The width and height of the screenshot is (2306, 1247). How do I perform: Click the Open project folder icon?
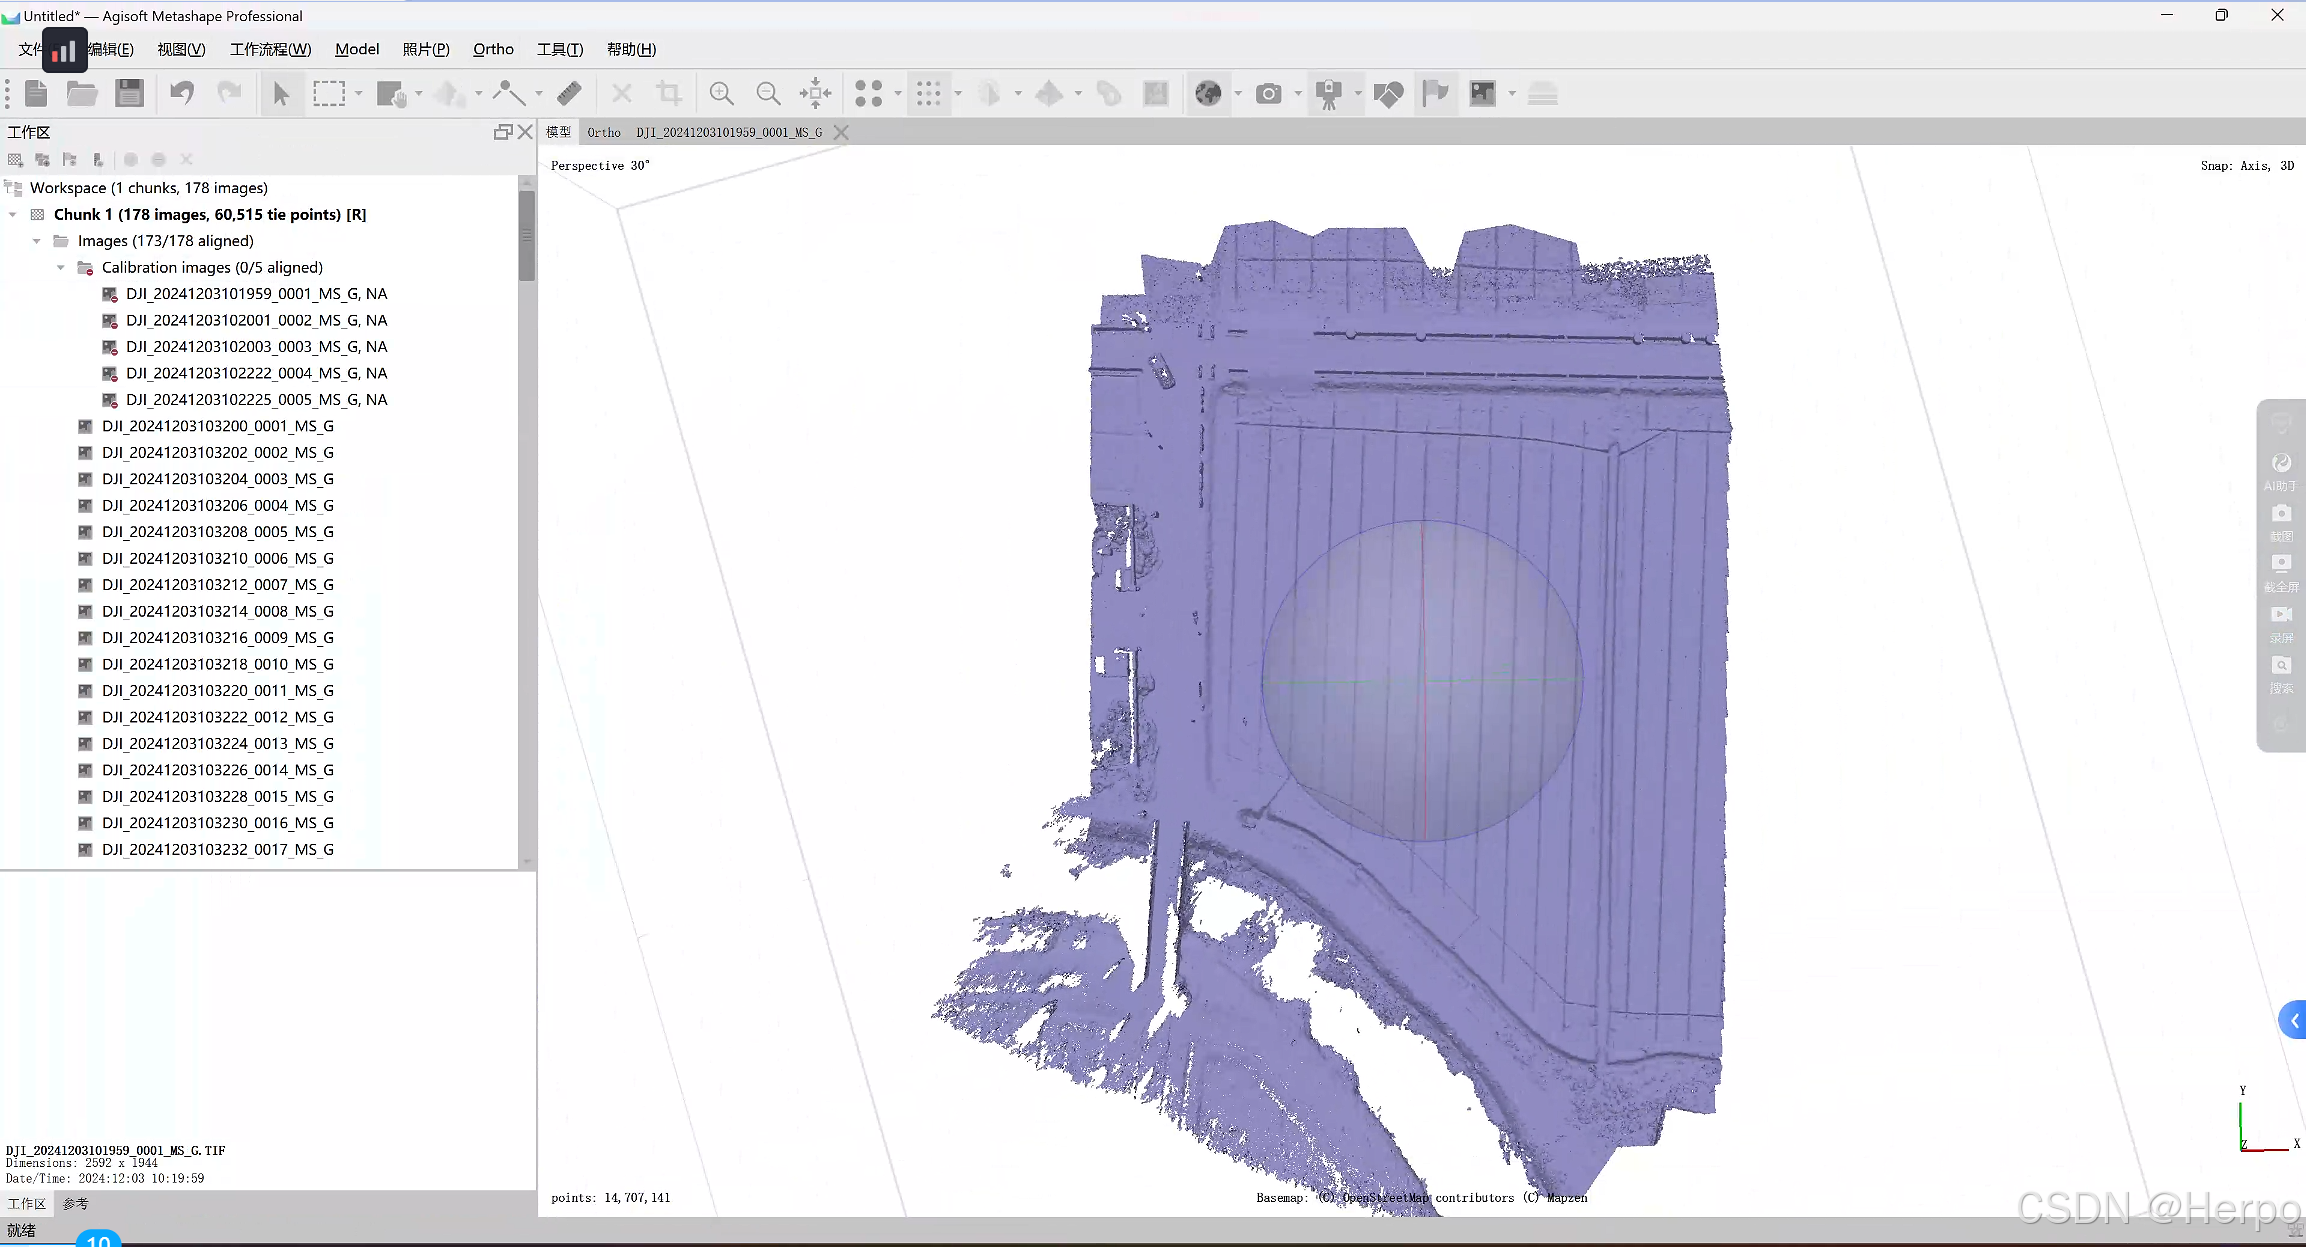tap(81, 94)
